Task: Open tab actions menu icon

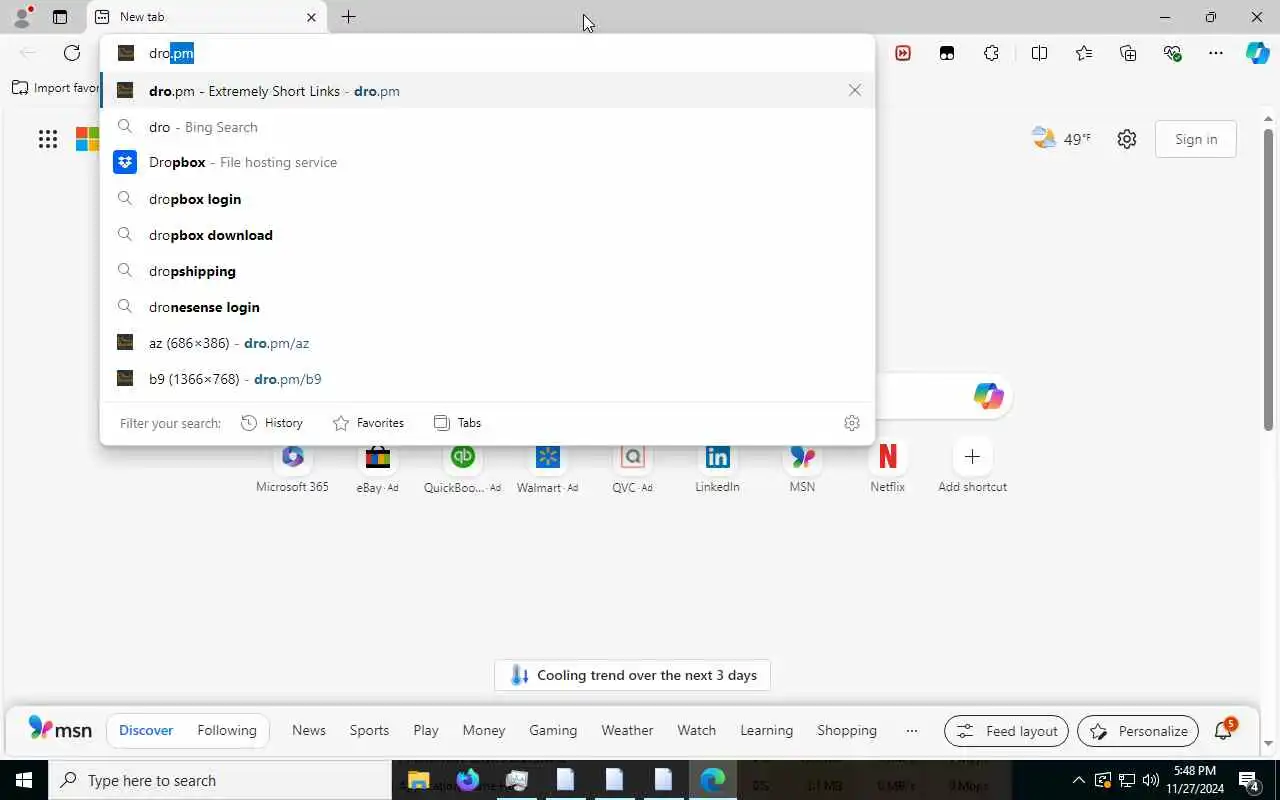Action: (x=60, y=17)
